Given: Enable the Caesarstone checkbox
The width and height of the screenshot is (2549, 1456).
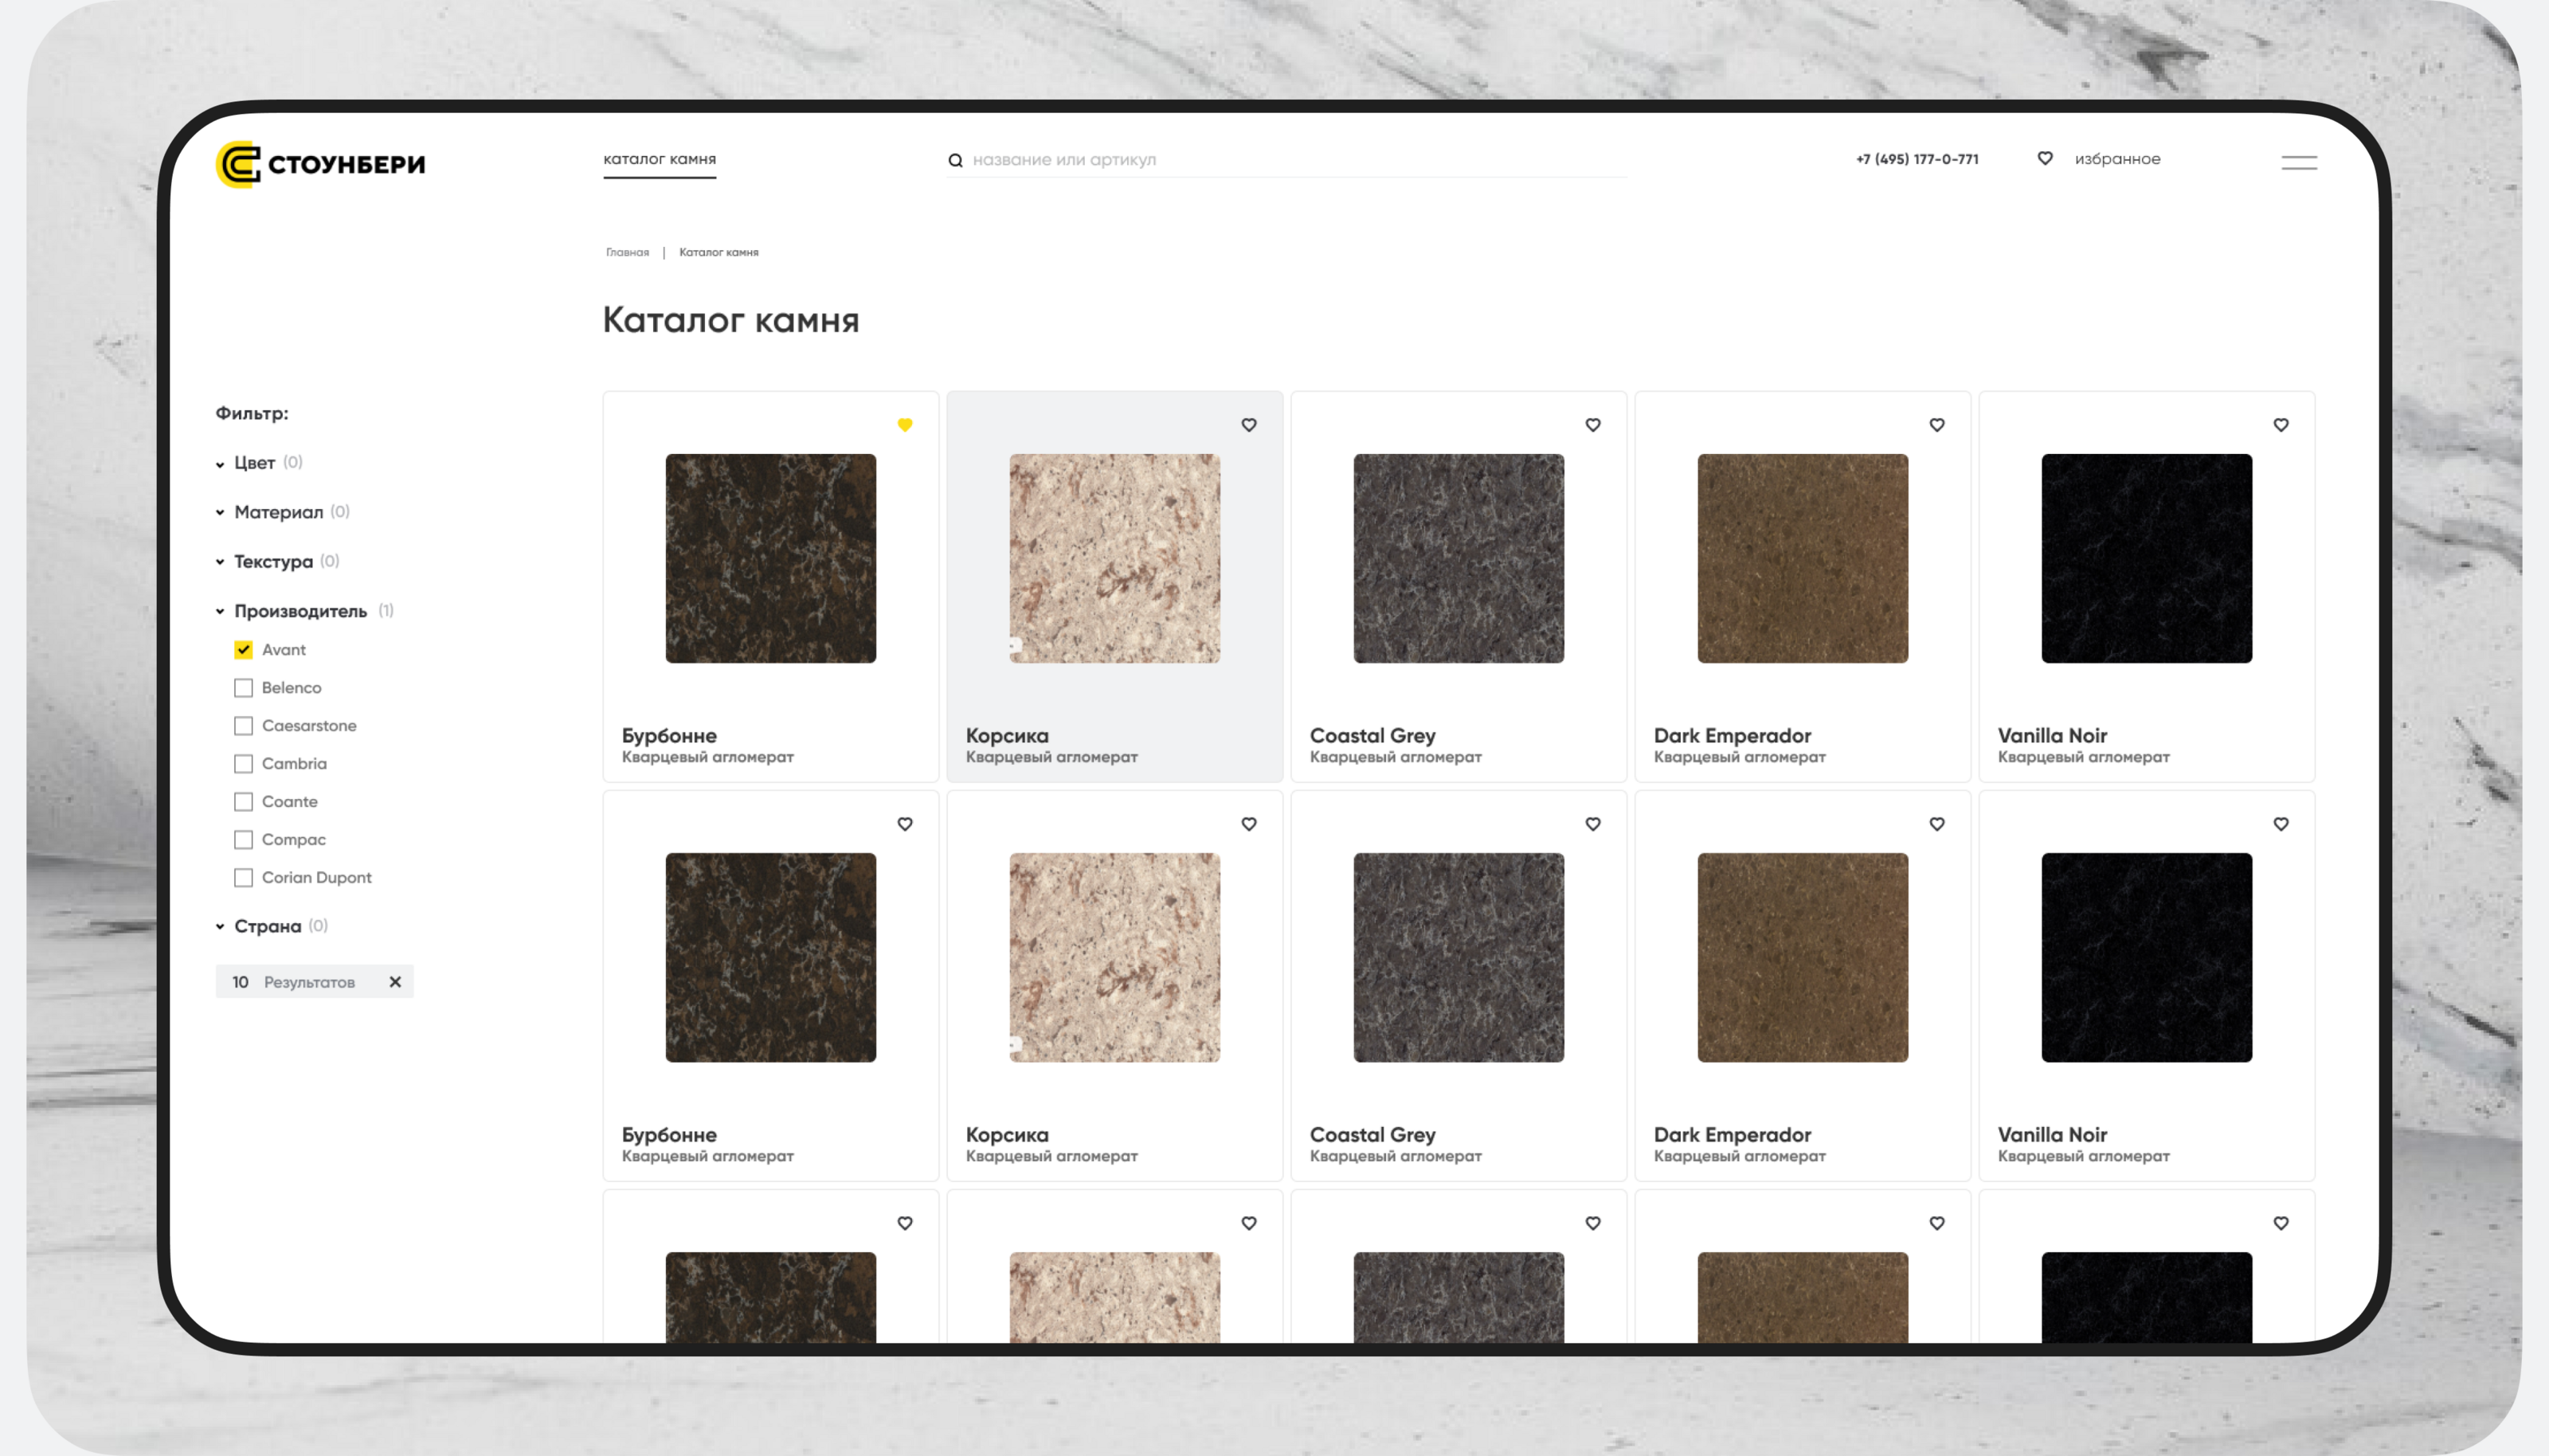Looking at the screenshot, I should tap(243, 726).
